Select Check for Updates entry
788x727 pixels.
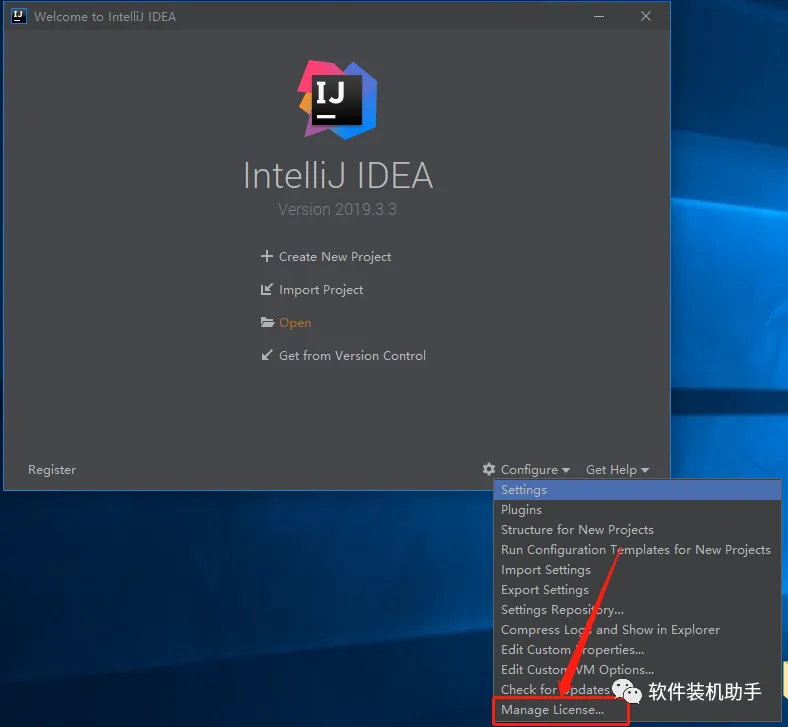637,690
